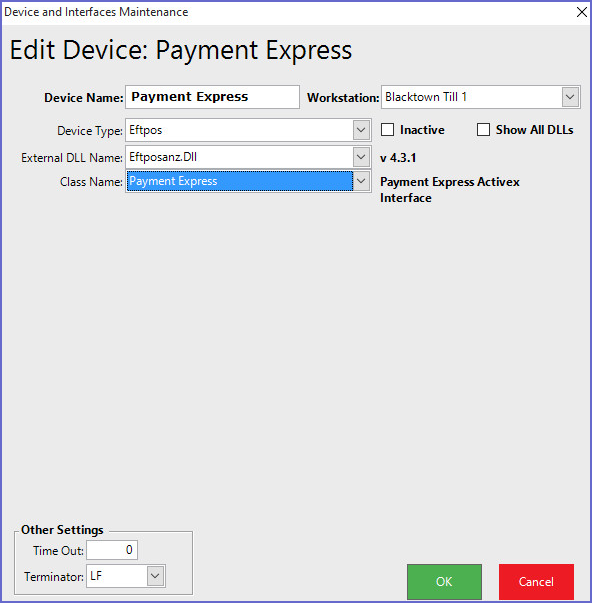Image resolution: width=592 pixels, height=603 pixels.
Task: Click the Eftposanz.Dll combo box text
Action: click(x=163, y=157)
